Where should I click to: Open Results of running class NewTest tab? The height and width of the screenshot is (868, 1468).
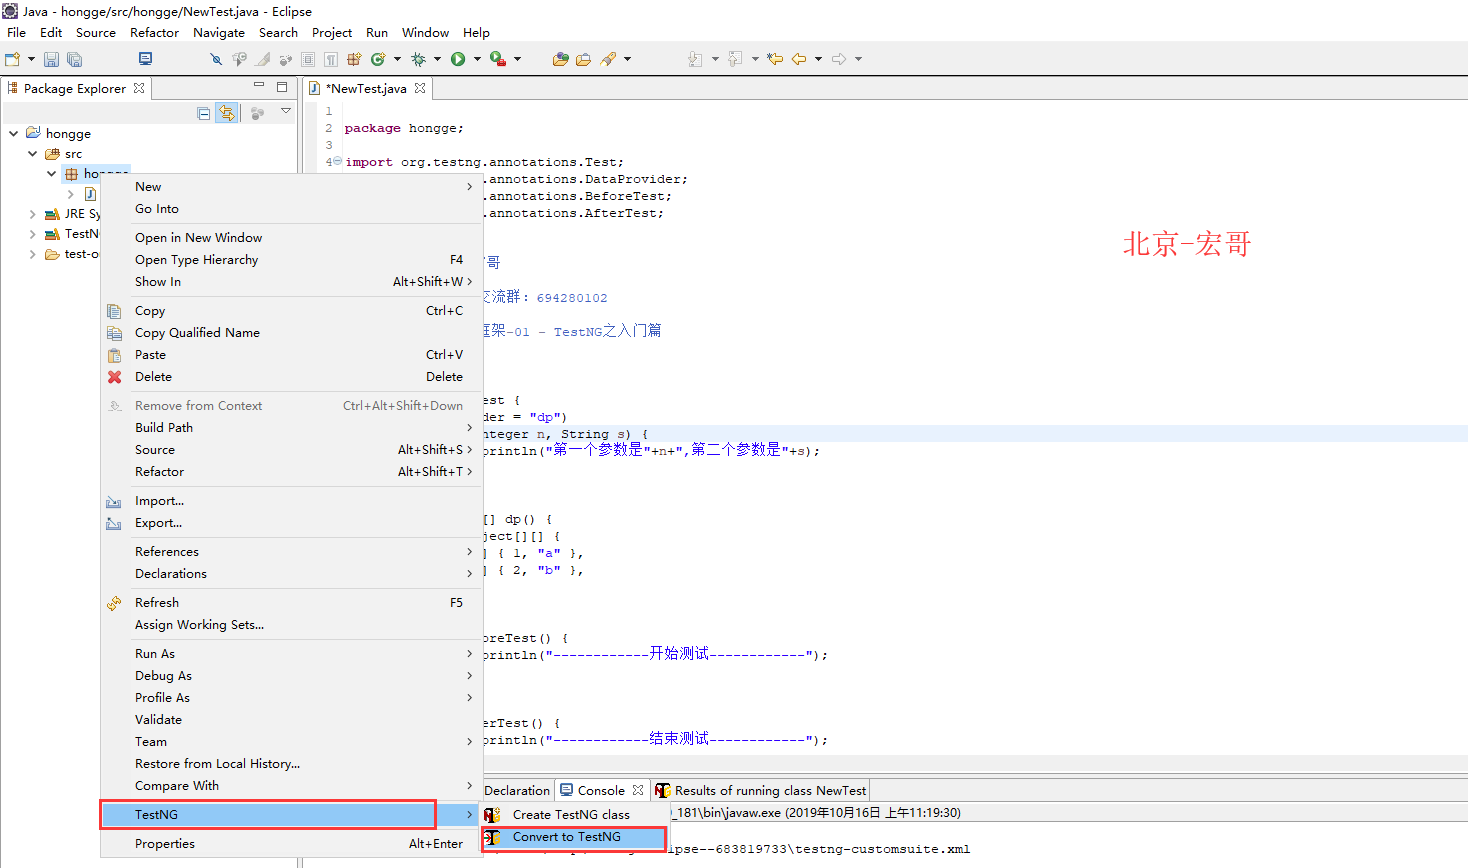(761, 790)
